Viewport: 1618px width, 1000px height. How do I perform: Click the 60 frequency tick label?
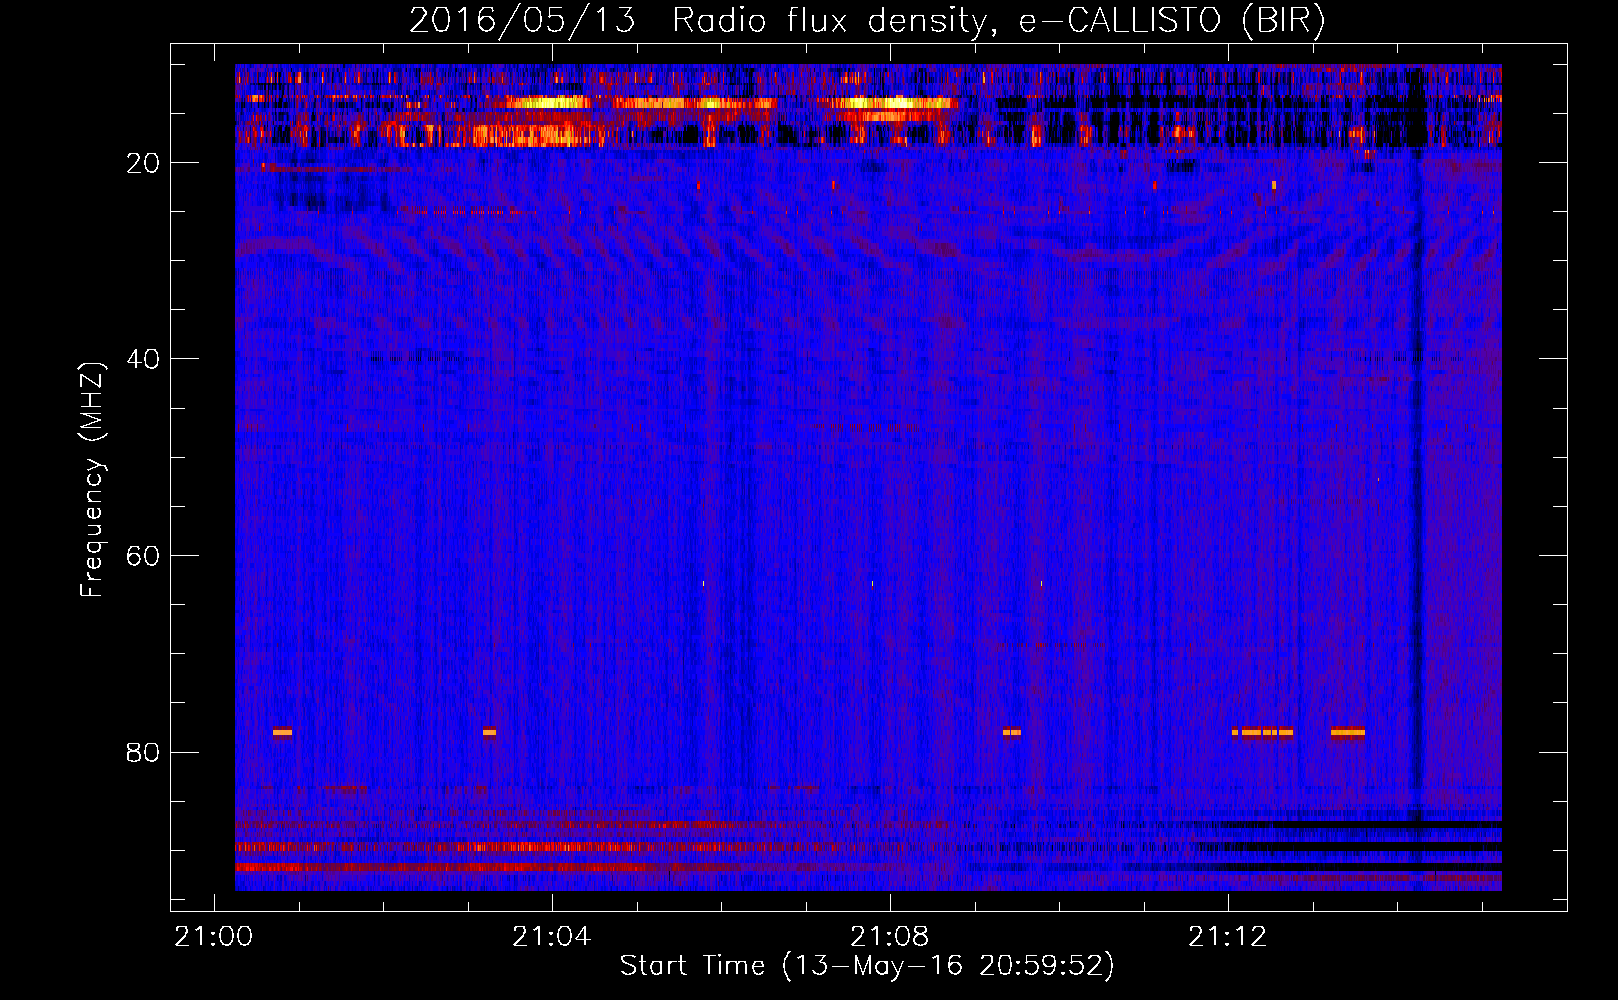coord(143,556)
